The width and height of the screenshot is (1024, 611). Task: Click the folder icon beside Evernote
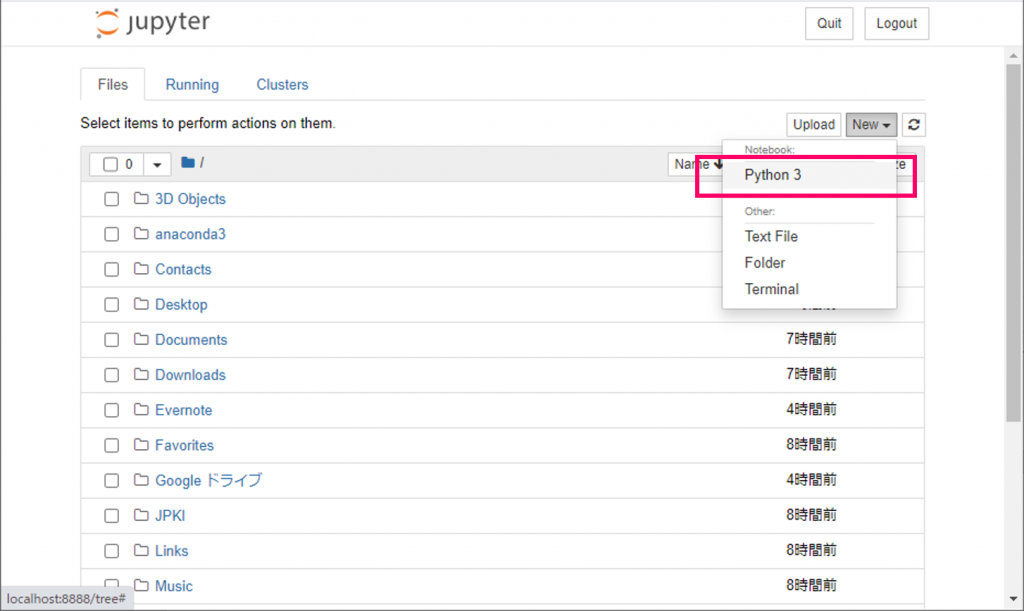141,410
